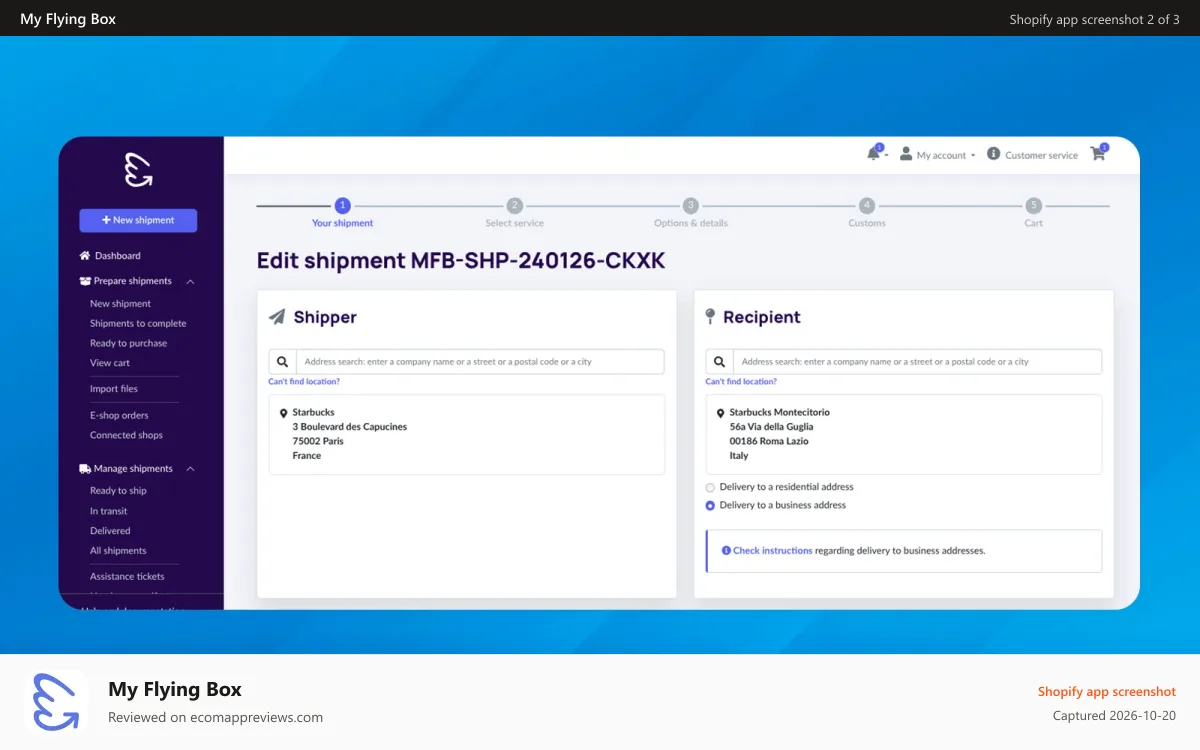Open In transit shipments
The image size is (1200, 750).
coord(109,511)
